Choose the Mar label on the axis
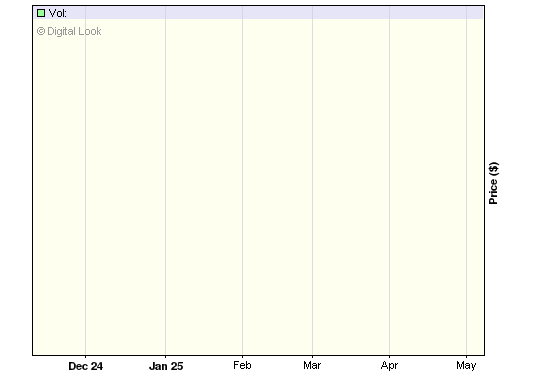 (312, 365)
